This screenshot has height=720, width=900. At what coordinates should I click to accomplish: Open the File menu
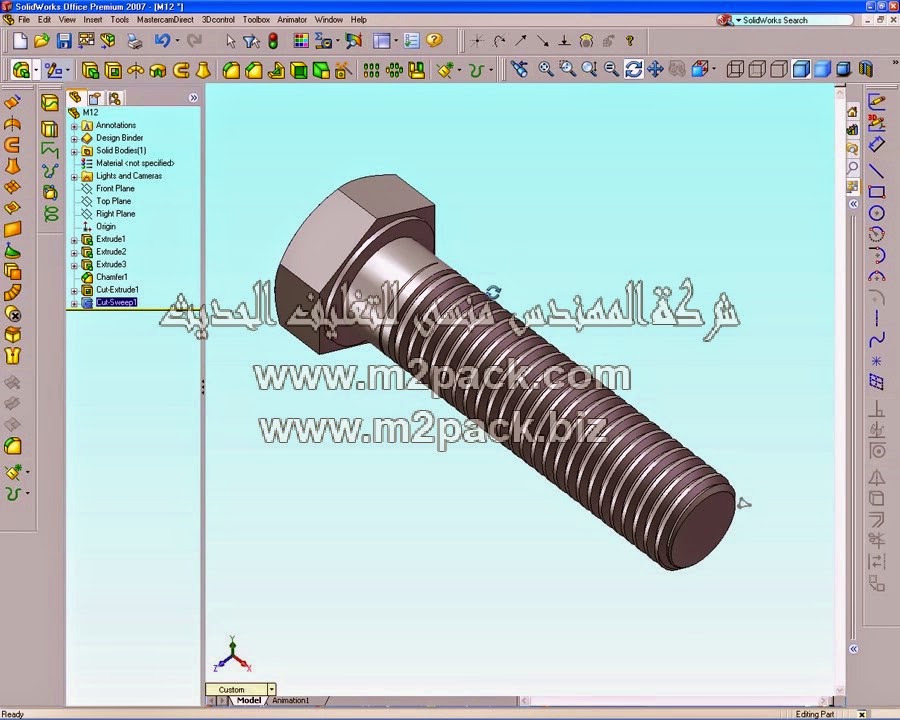click(x=24, y=20)
